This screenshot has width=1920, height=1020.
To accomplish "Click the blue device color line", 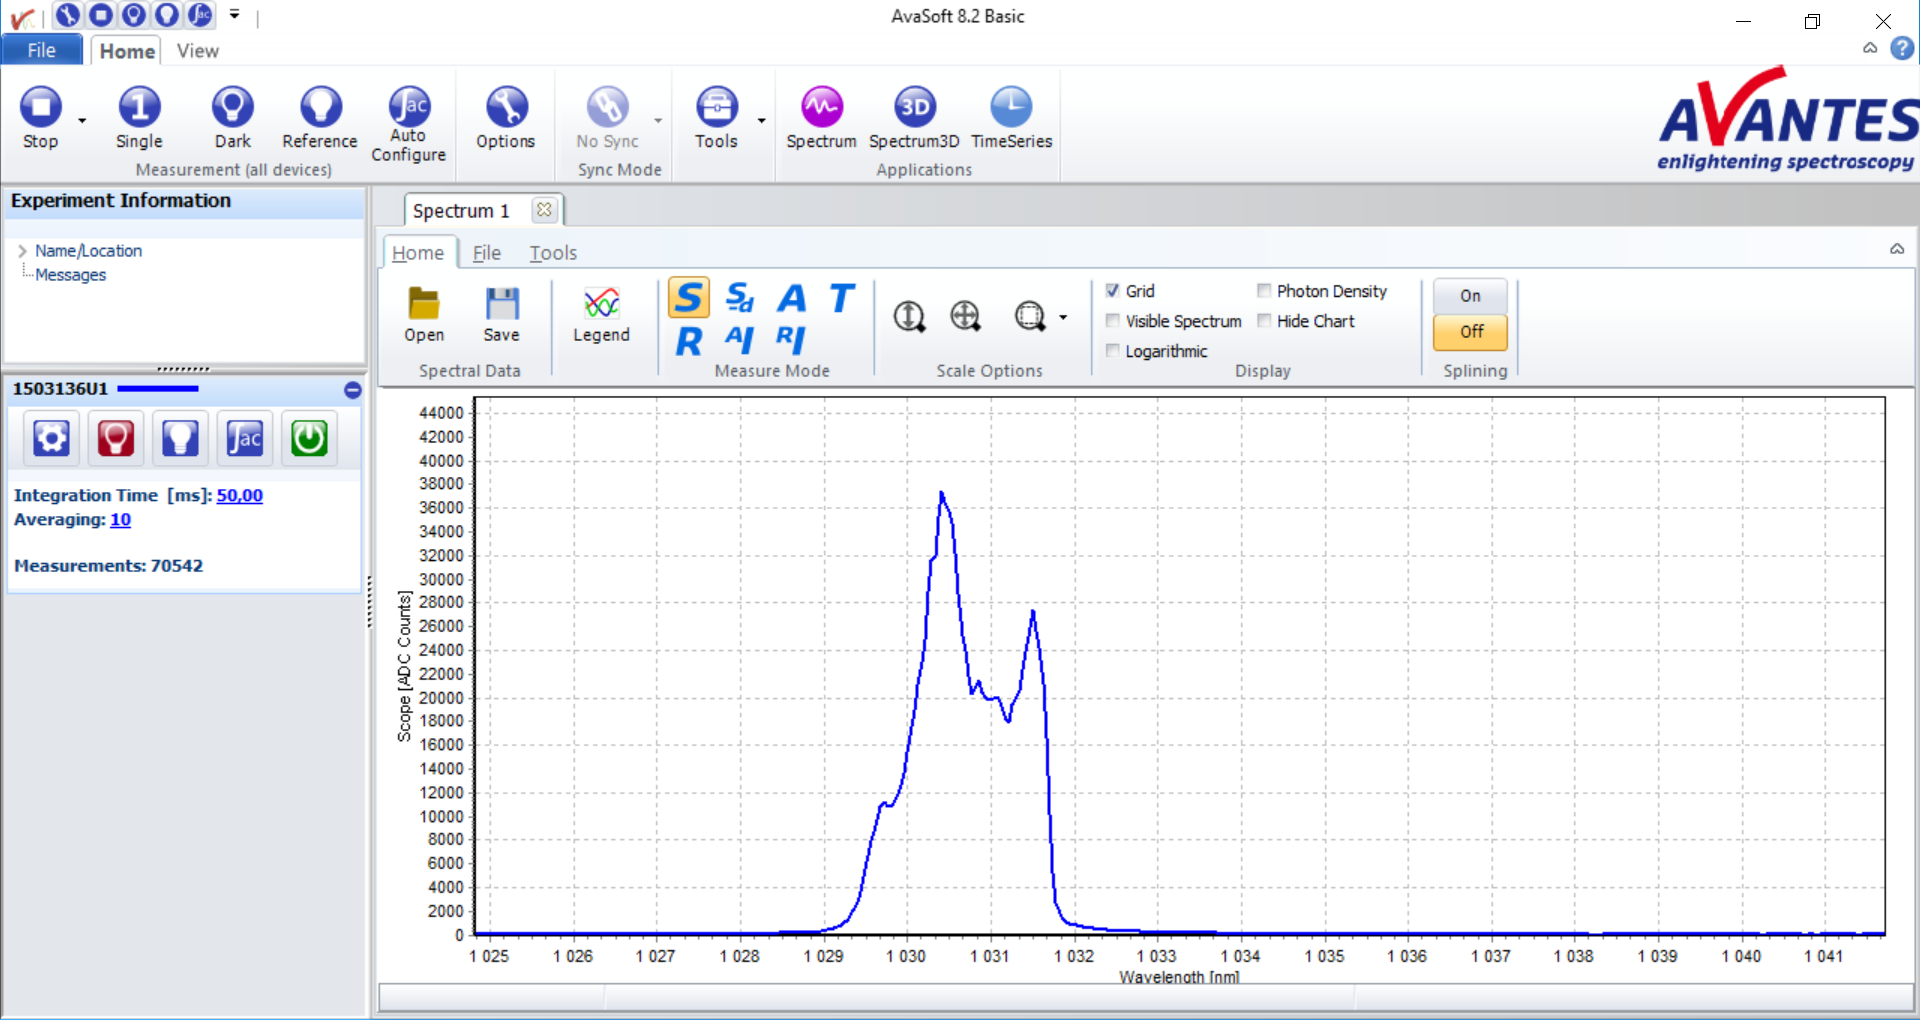I will [x=158, y=389].
